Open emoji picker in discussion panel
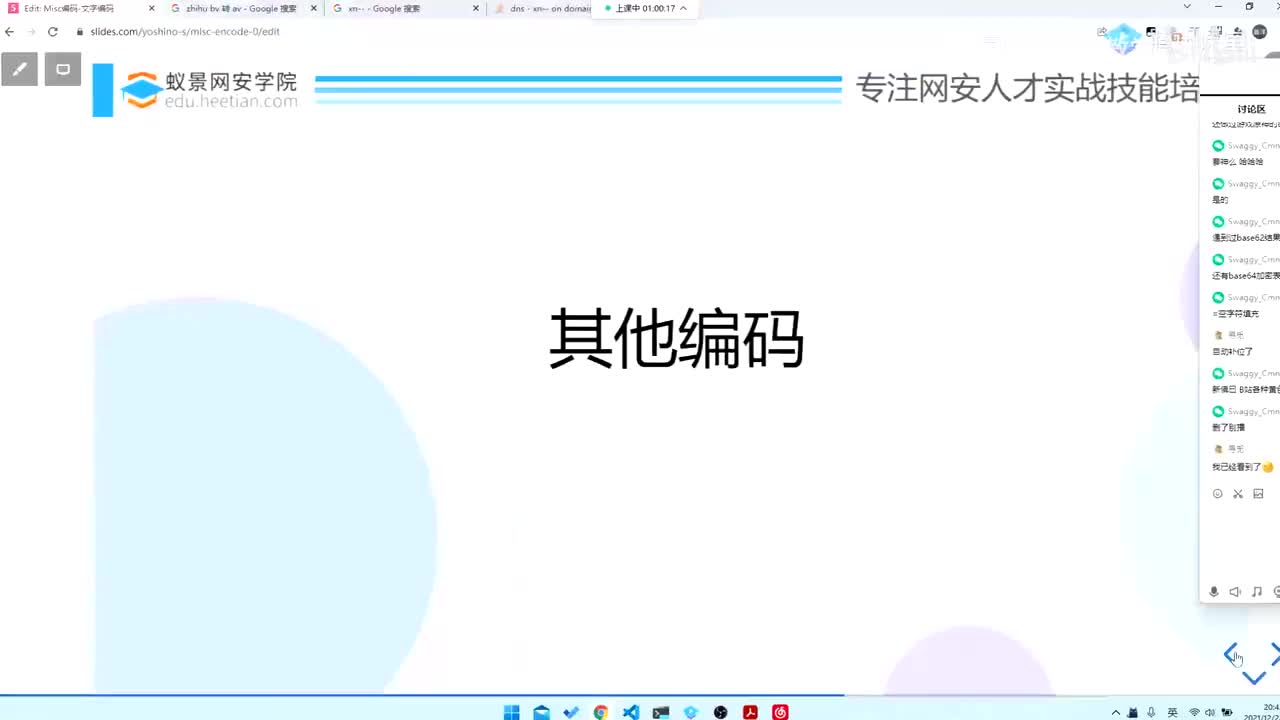Screen dimensions: 1280x720 (1217, 494)
